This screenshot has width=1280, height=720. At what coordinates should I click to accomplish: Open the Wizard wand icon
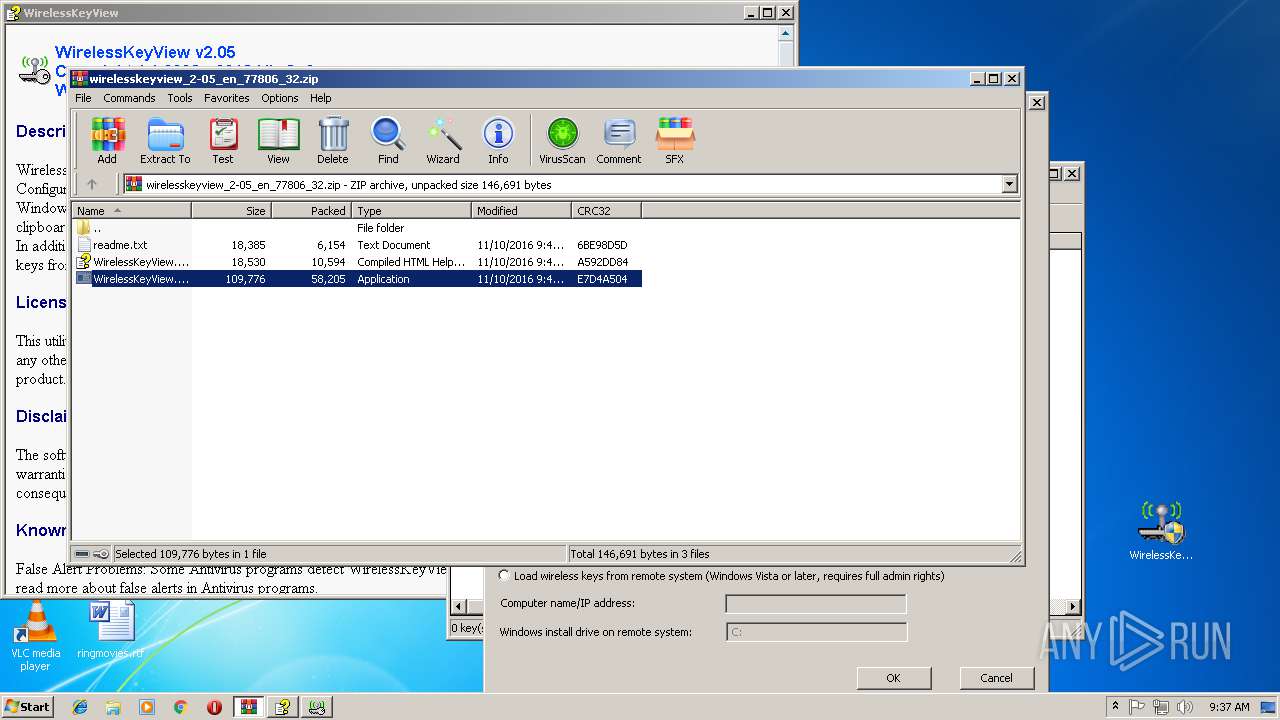[x=443, y=140]
